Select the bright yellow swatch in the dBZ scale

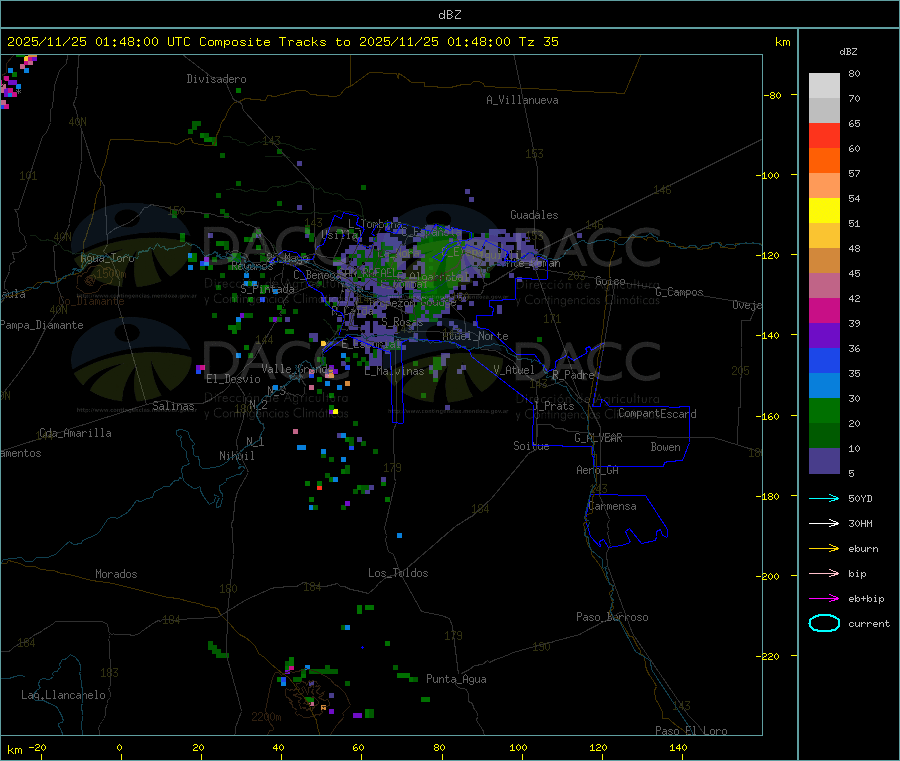coord(824,211)
